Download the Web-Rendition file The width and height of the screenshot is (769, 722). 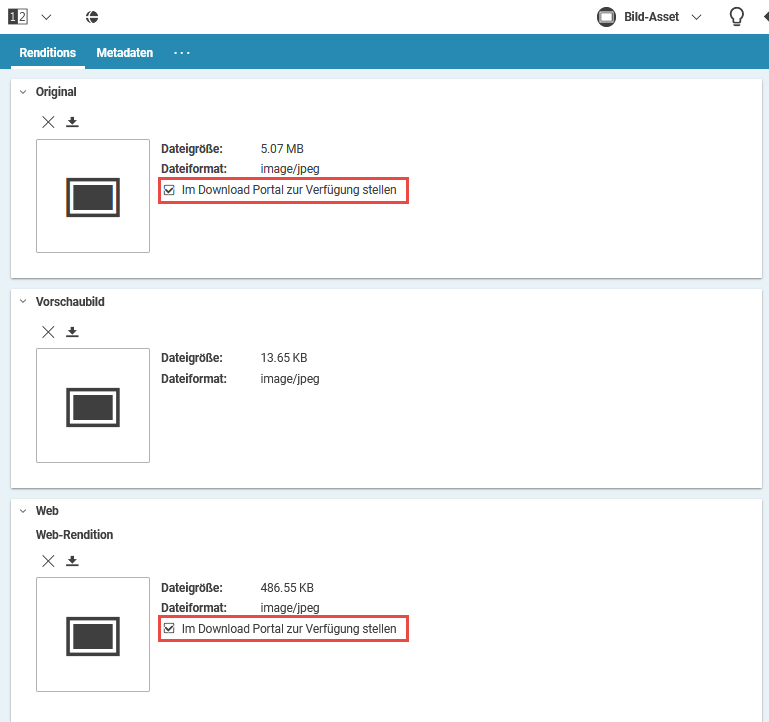point(72,561)
